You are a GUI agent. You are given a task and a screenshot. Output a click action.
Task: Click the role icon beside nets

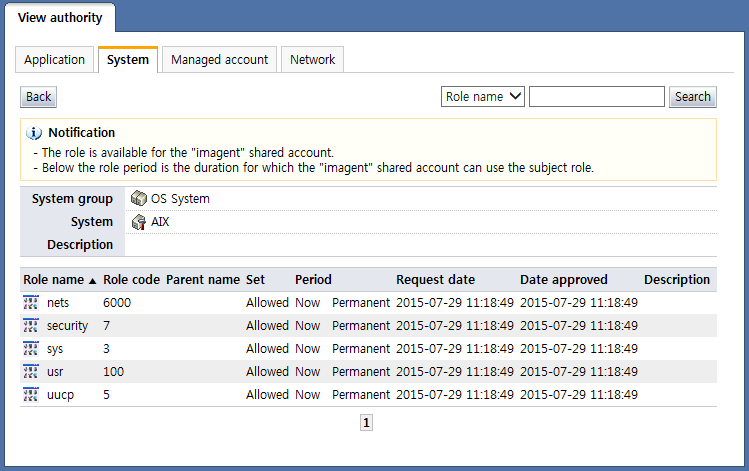[x=30, y=303]
